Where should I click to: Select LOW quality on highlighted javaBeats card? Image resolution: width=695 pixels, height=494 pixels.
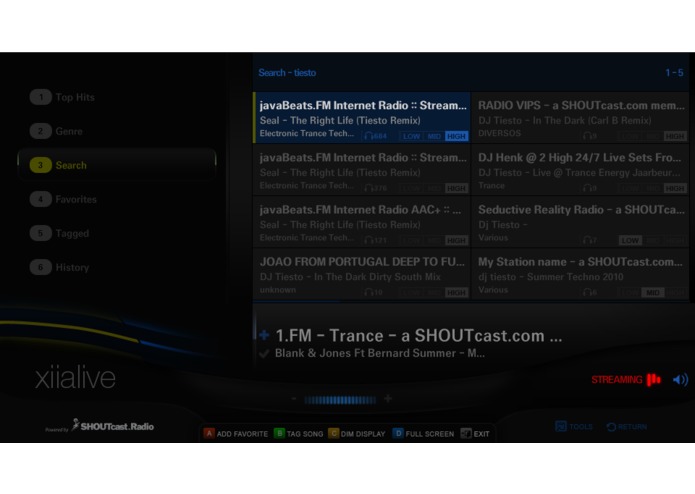click(411, 136)
